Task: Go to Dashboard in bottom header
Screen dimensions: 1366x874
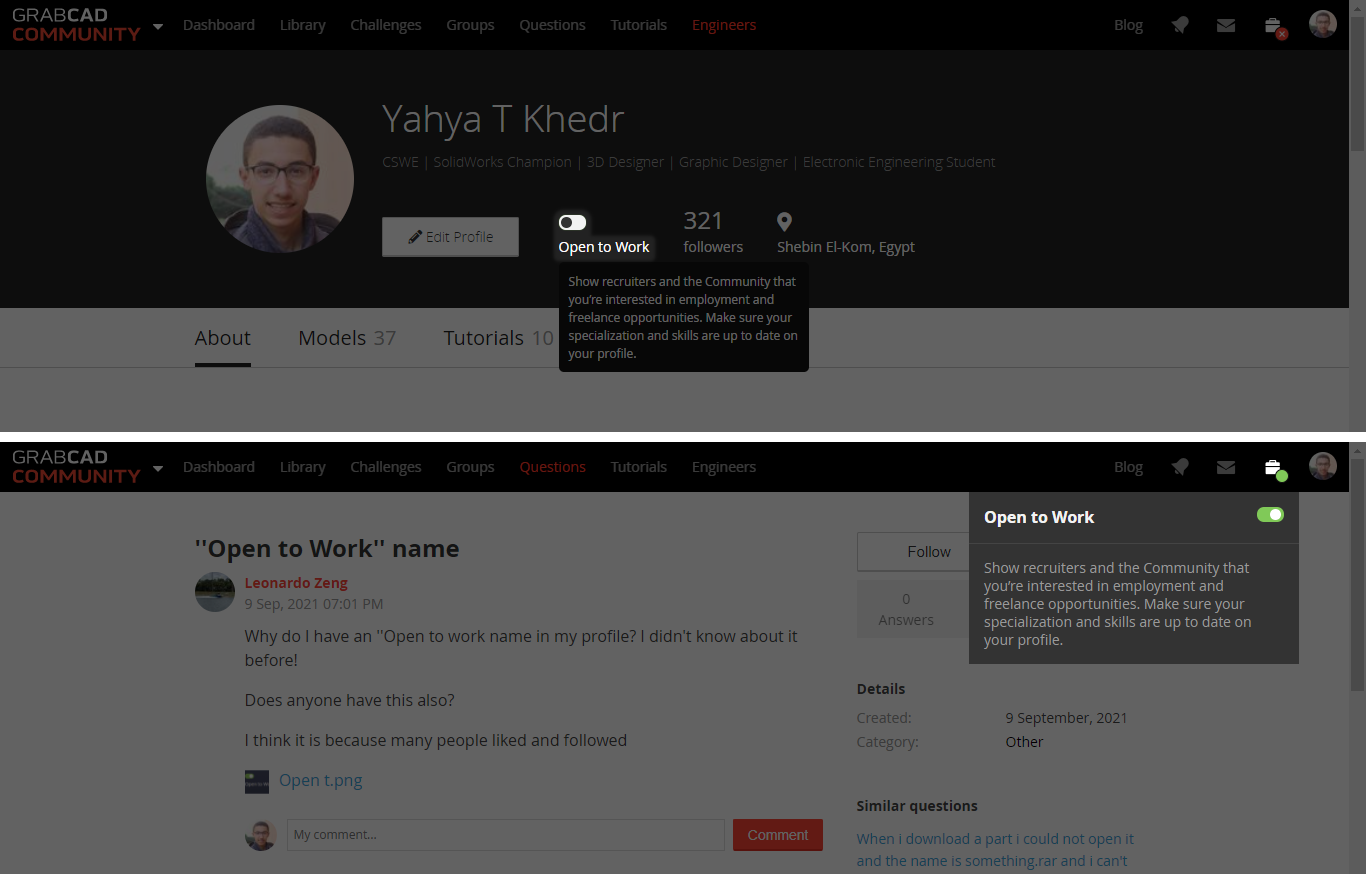Action: [x=219, y=467]
